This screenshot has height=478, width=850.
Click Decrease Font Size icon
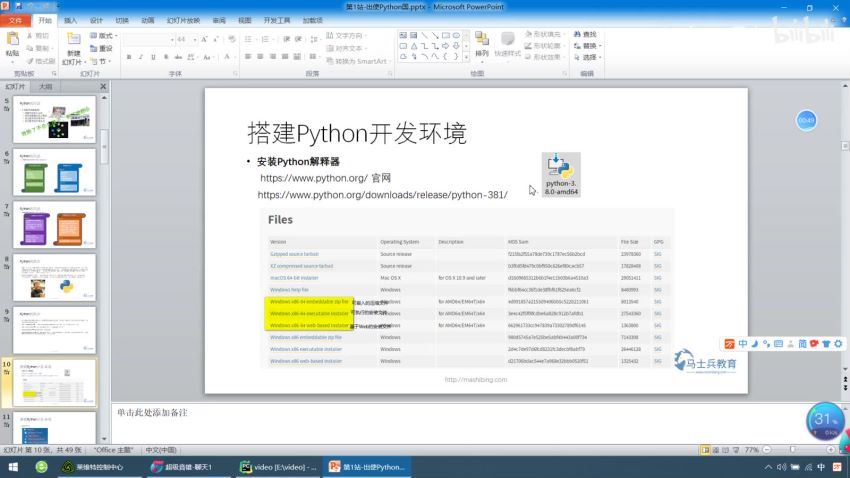coord(216,40)
